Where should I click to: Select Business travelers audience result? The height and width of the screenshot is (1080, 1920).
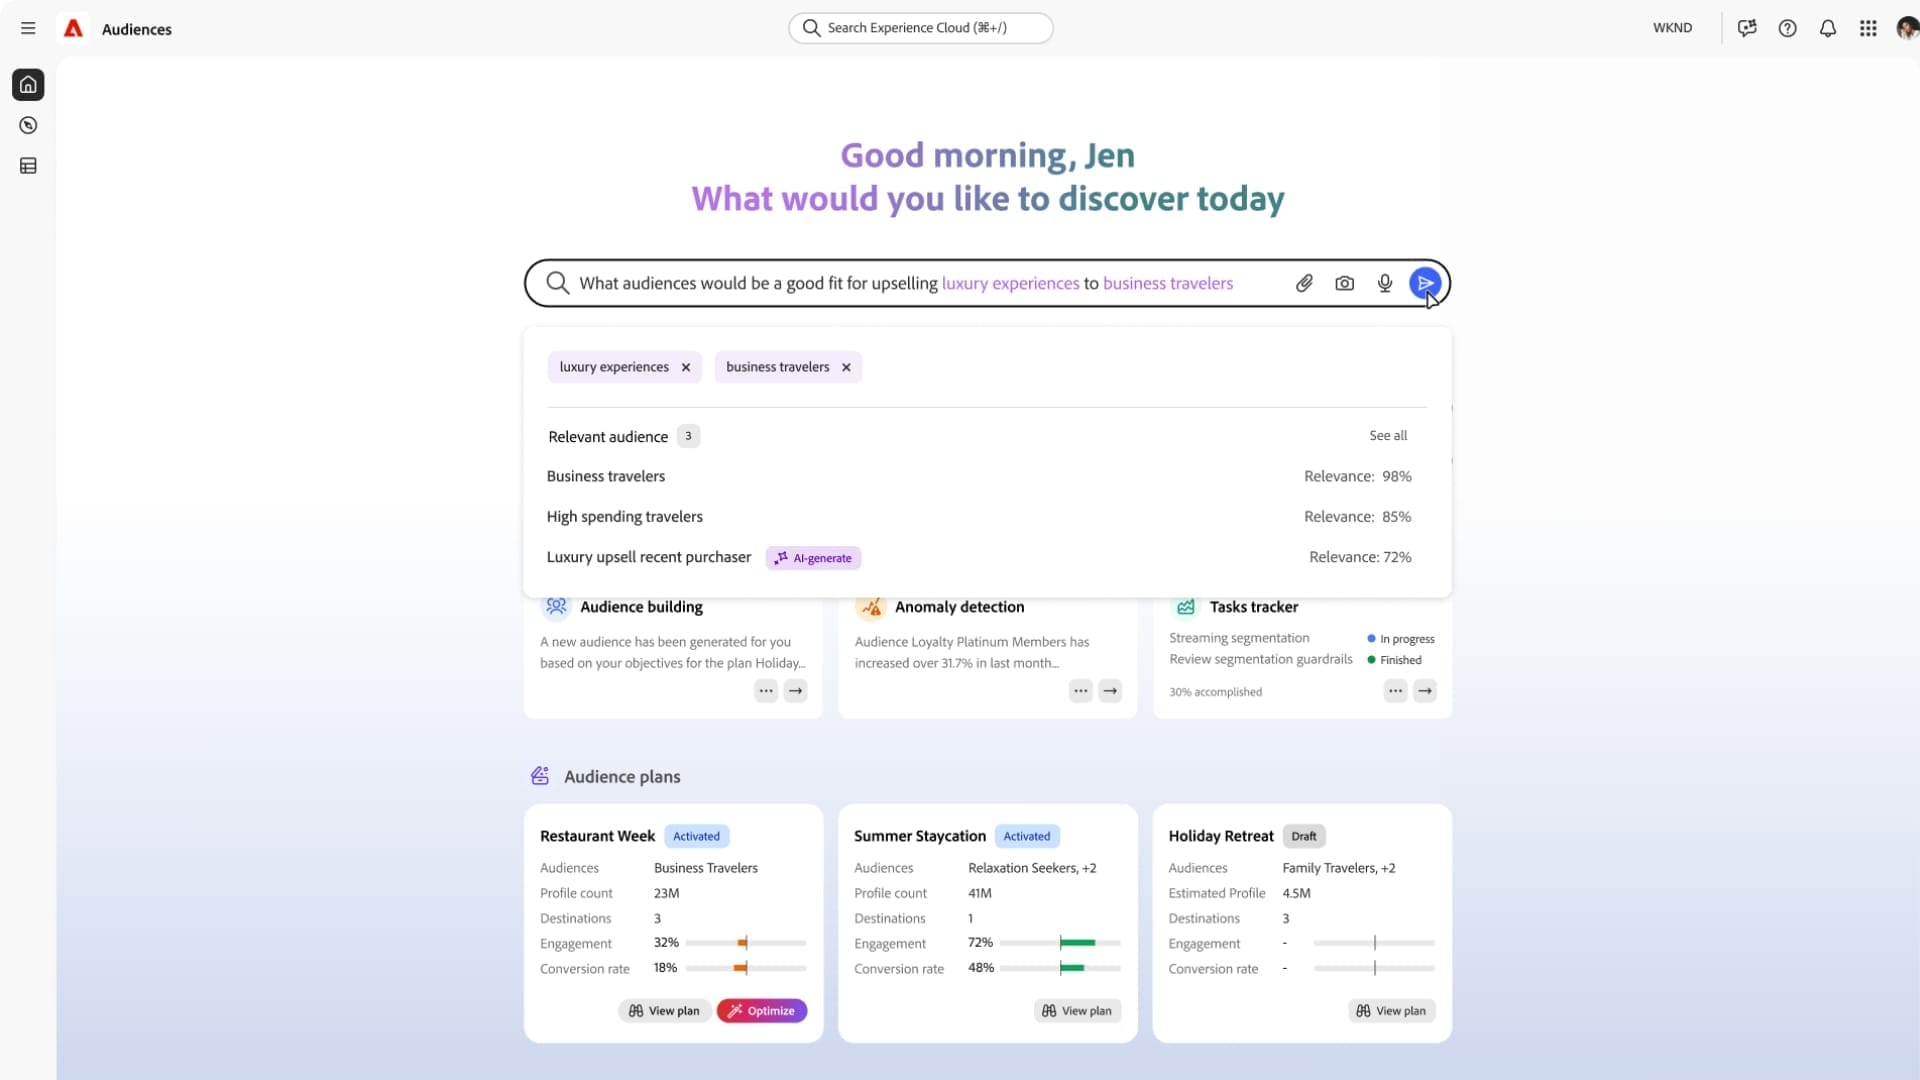pos(979,476)
